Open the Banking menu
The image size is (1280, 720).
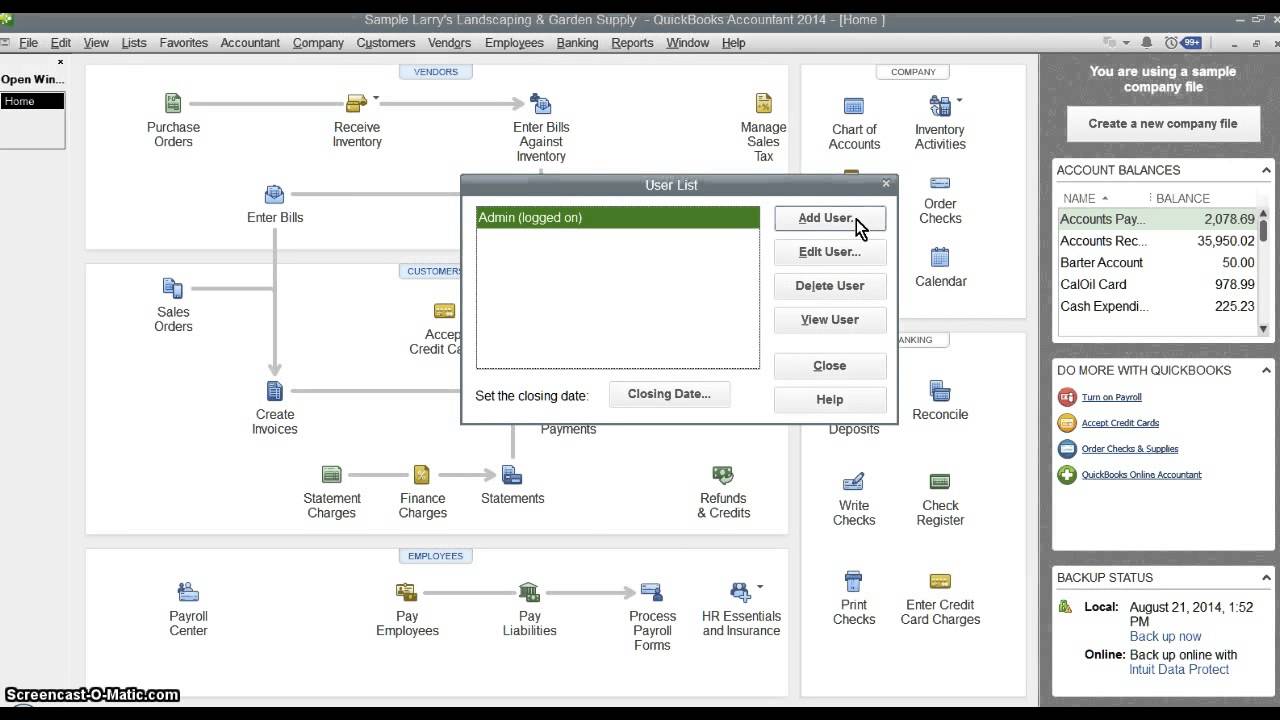[577, 43]
